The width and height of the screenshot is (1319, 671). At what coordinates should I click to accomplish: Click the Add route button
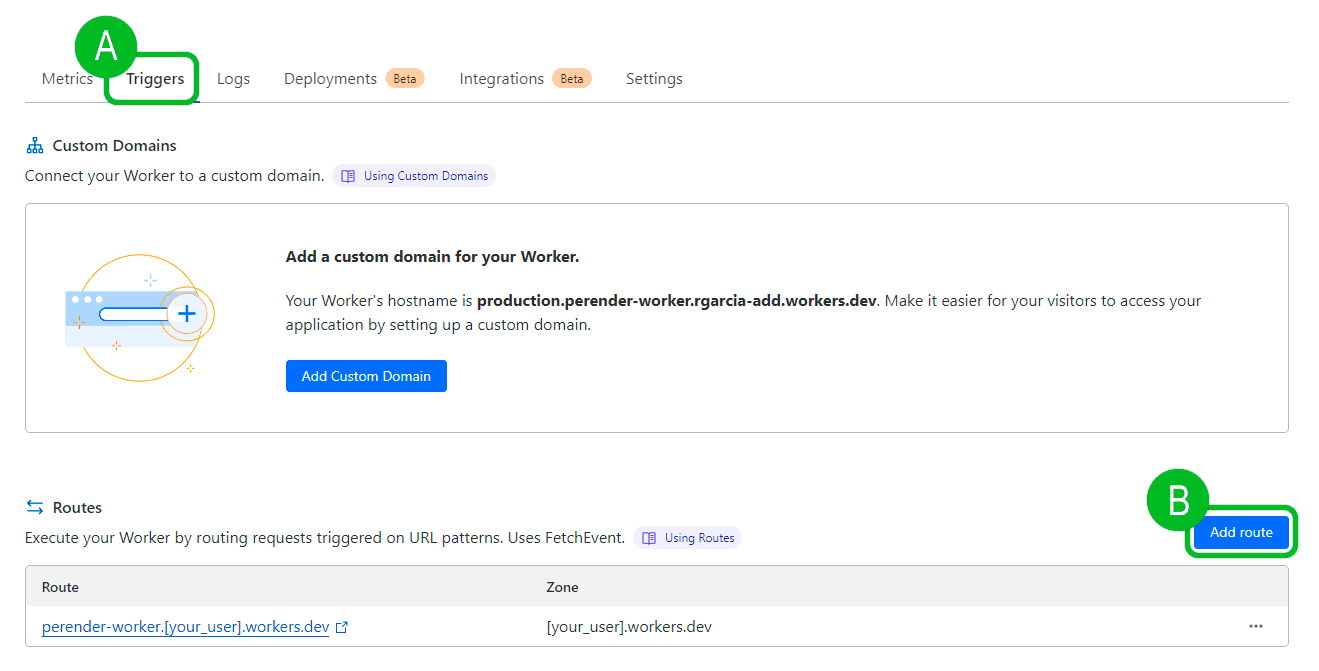[1241, 532]
